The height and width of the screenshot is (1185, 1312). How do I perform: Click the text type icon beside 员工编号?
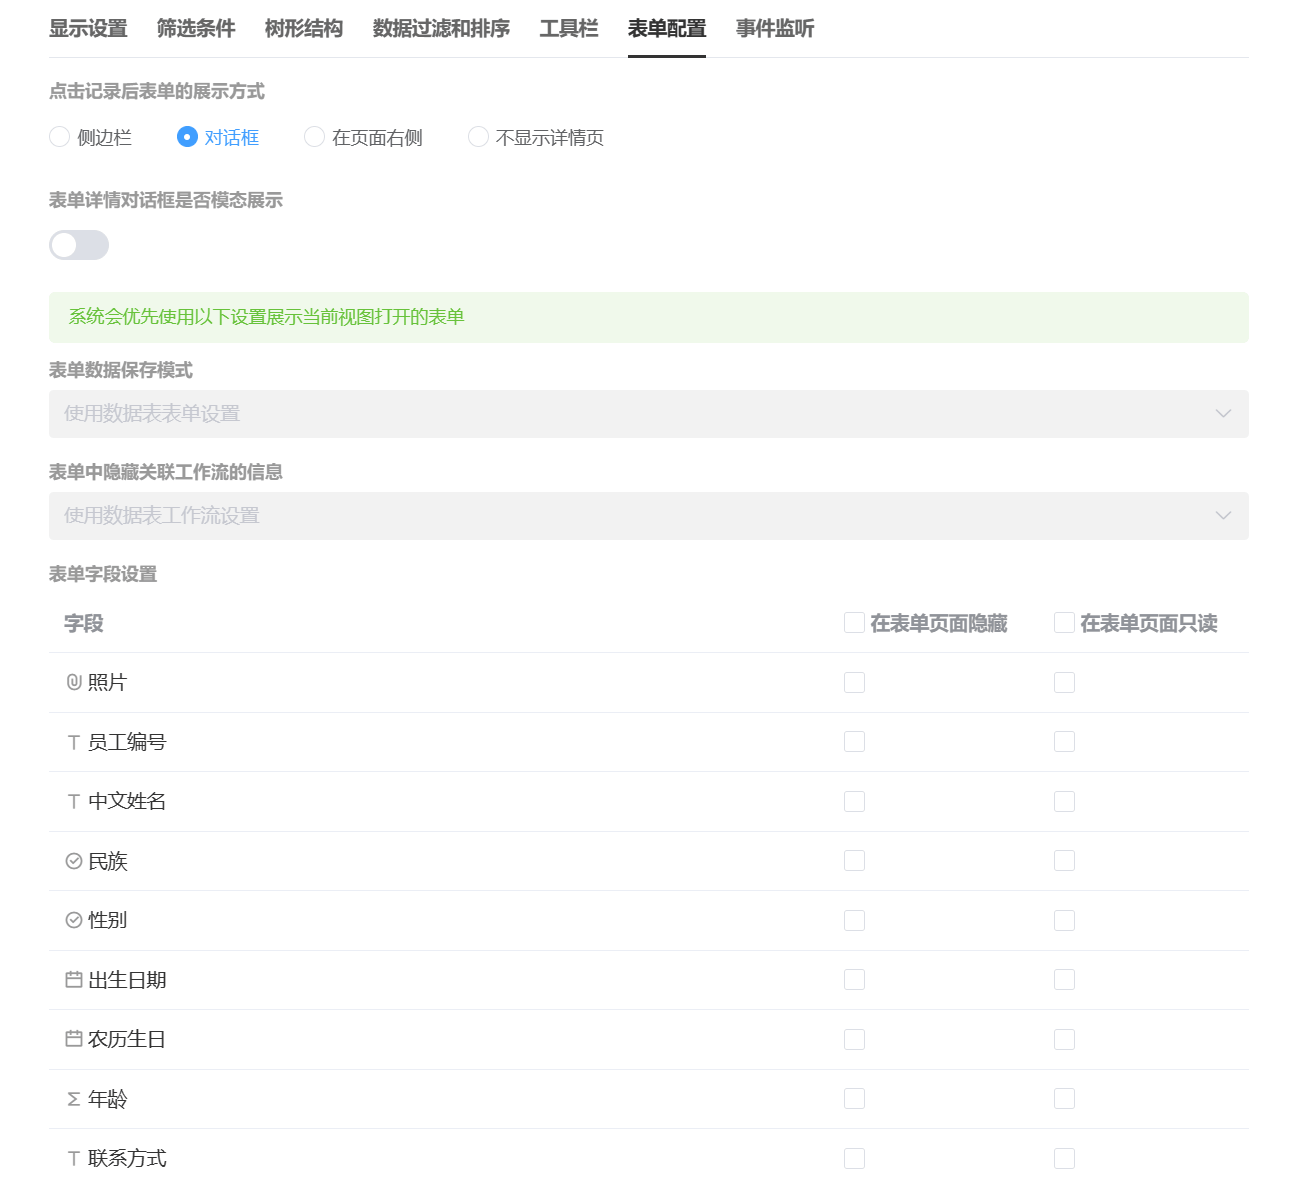[x=74, y=743]
